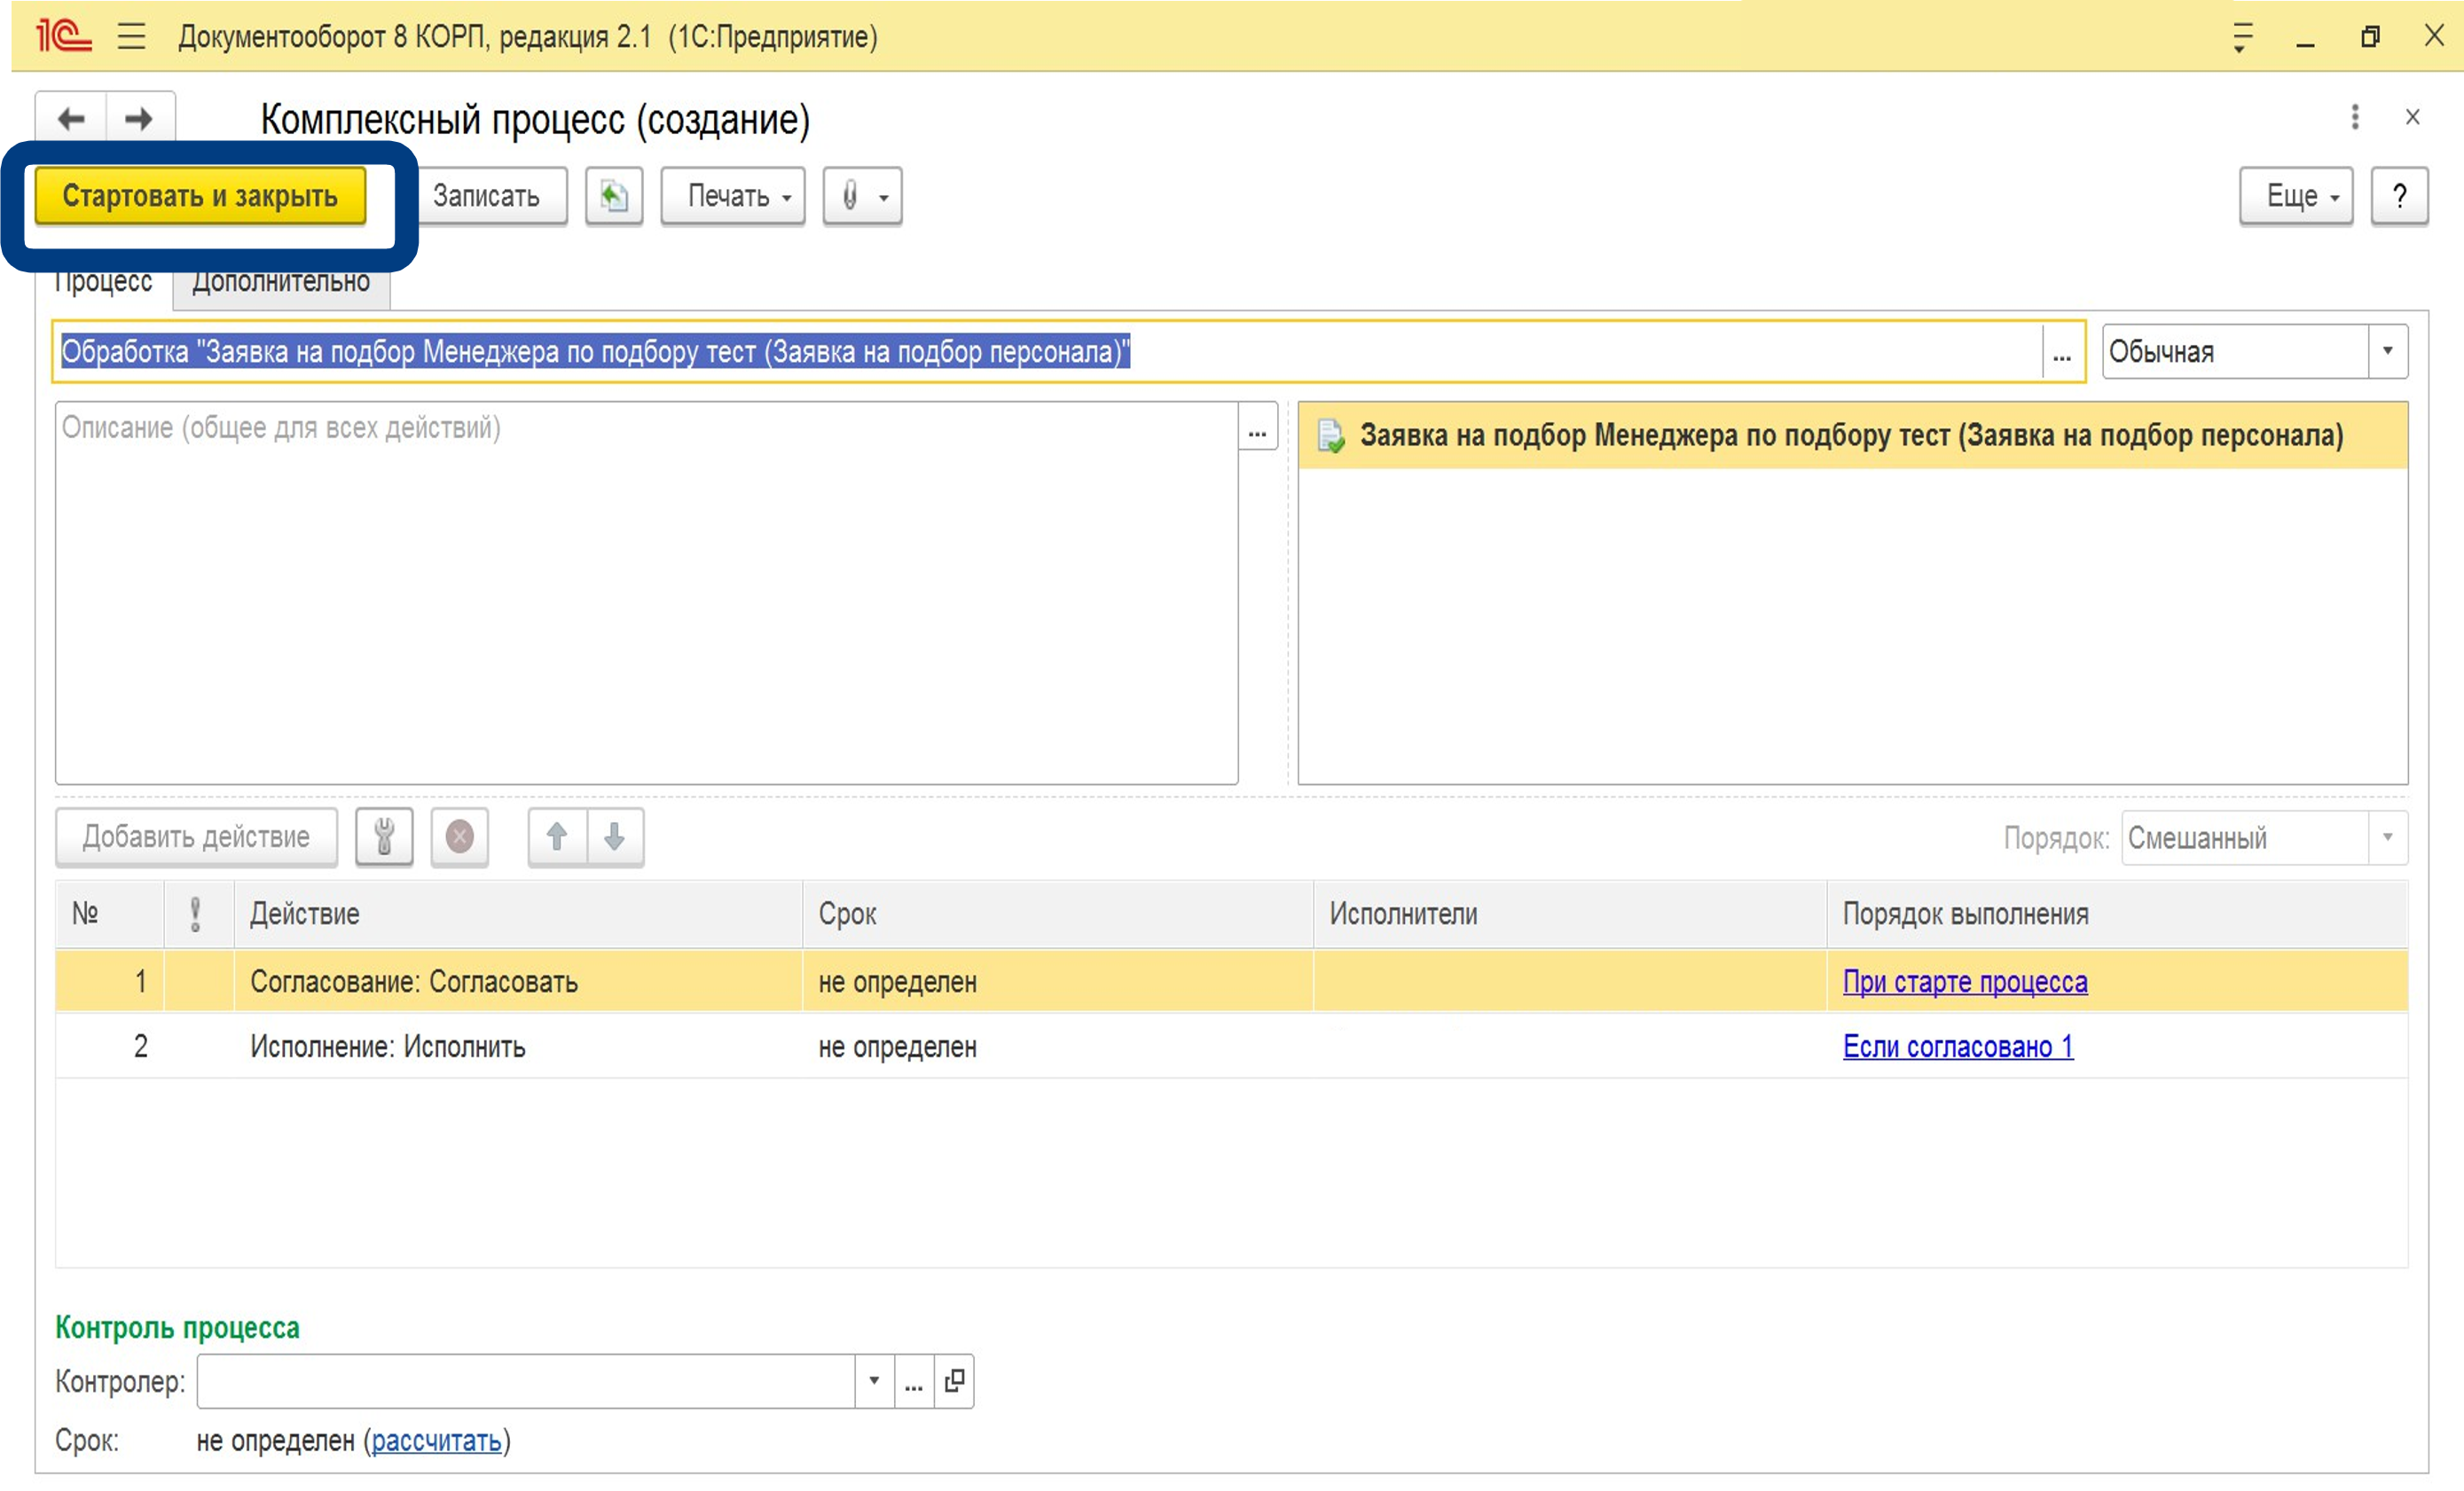Open the Печать dropdown menu
Viewport: 2464px width, 1491px height.
[733, 196]
